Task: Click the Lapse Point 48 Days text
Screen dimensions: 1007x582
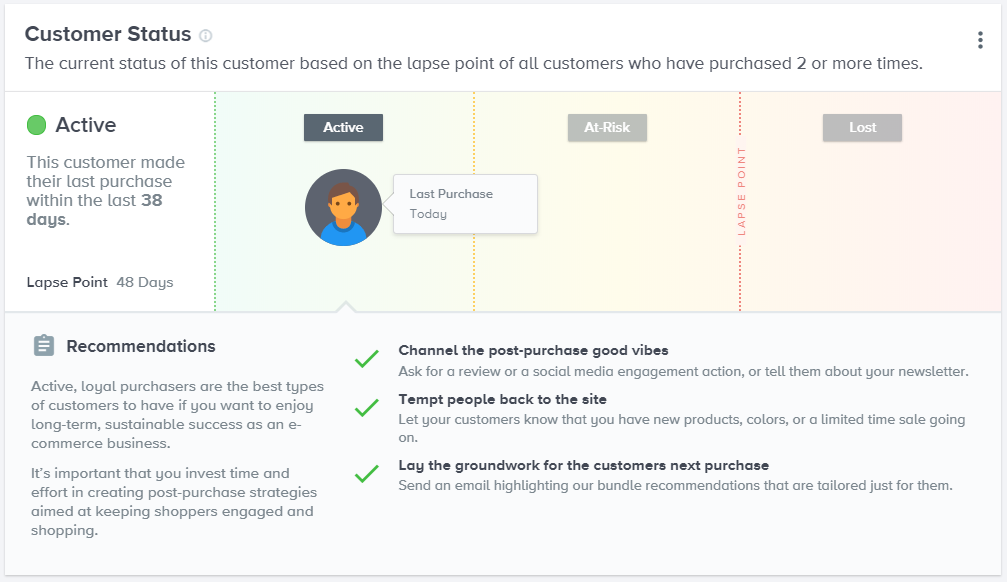Action: tap(100, 282)
